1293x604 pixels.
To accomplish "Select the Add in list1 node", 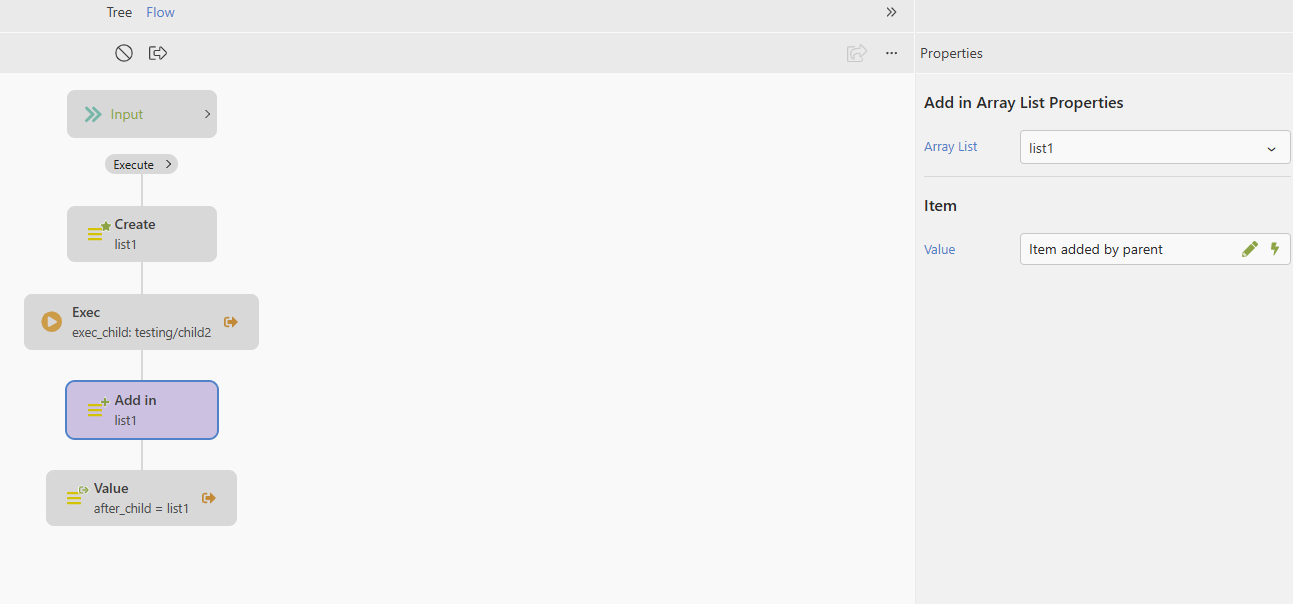I will pyautogui.click(x=142, y=410).
